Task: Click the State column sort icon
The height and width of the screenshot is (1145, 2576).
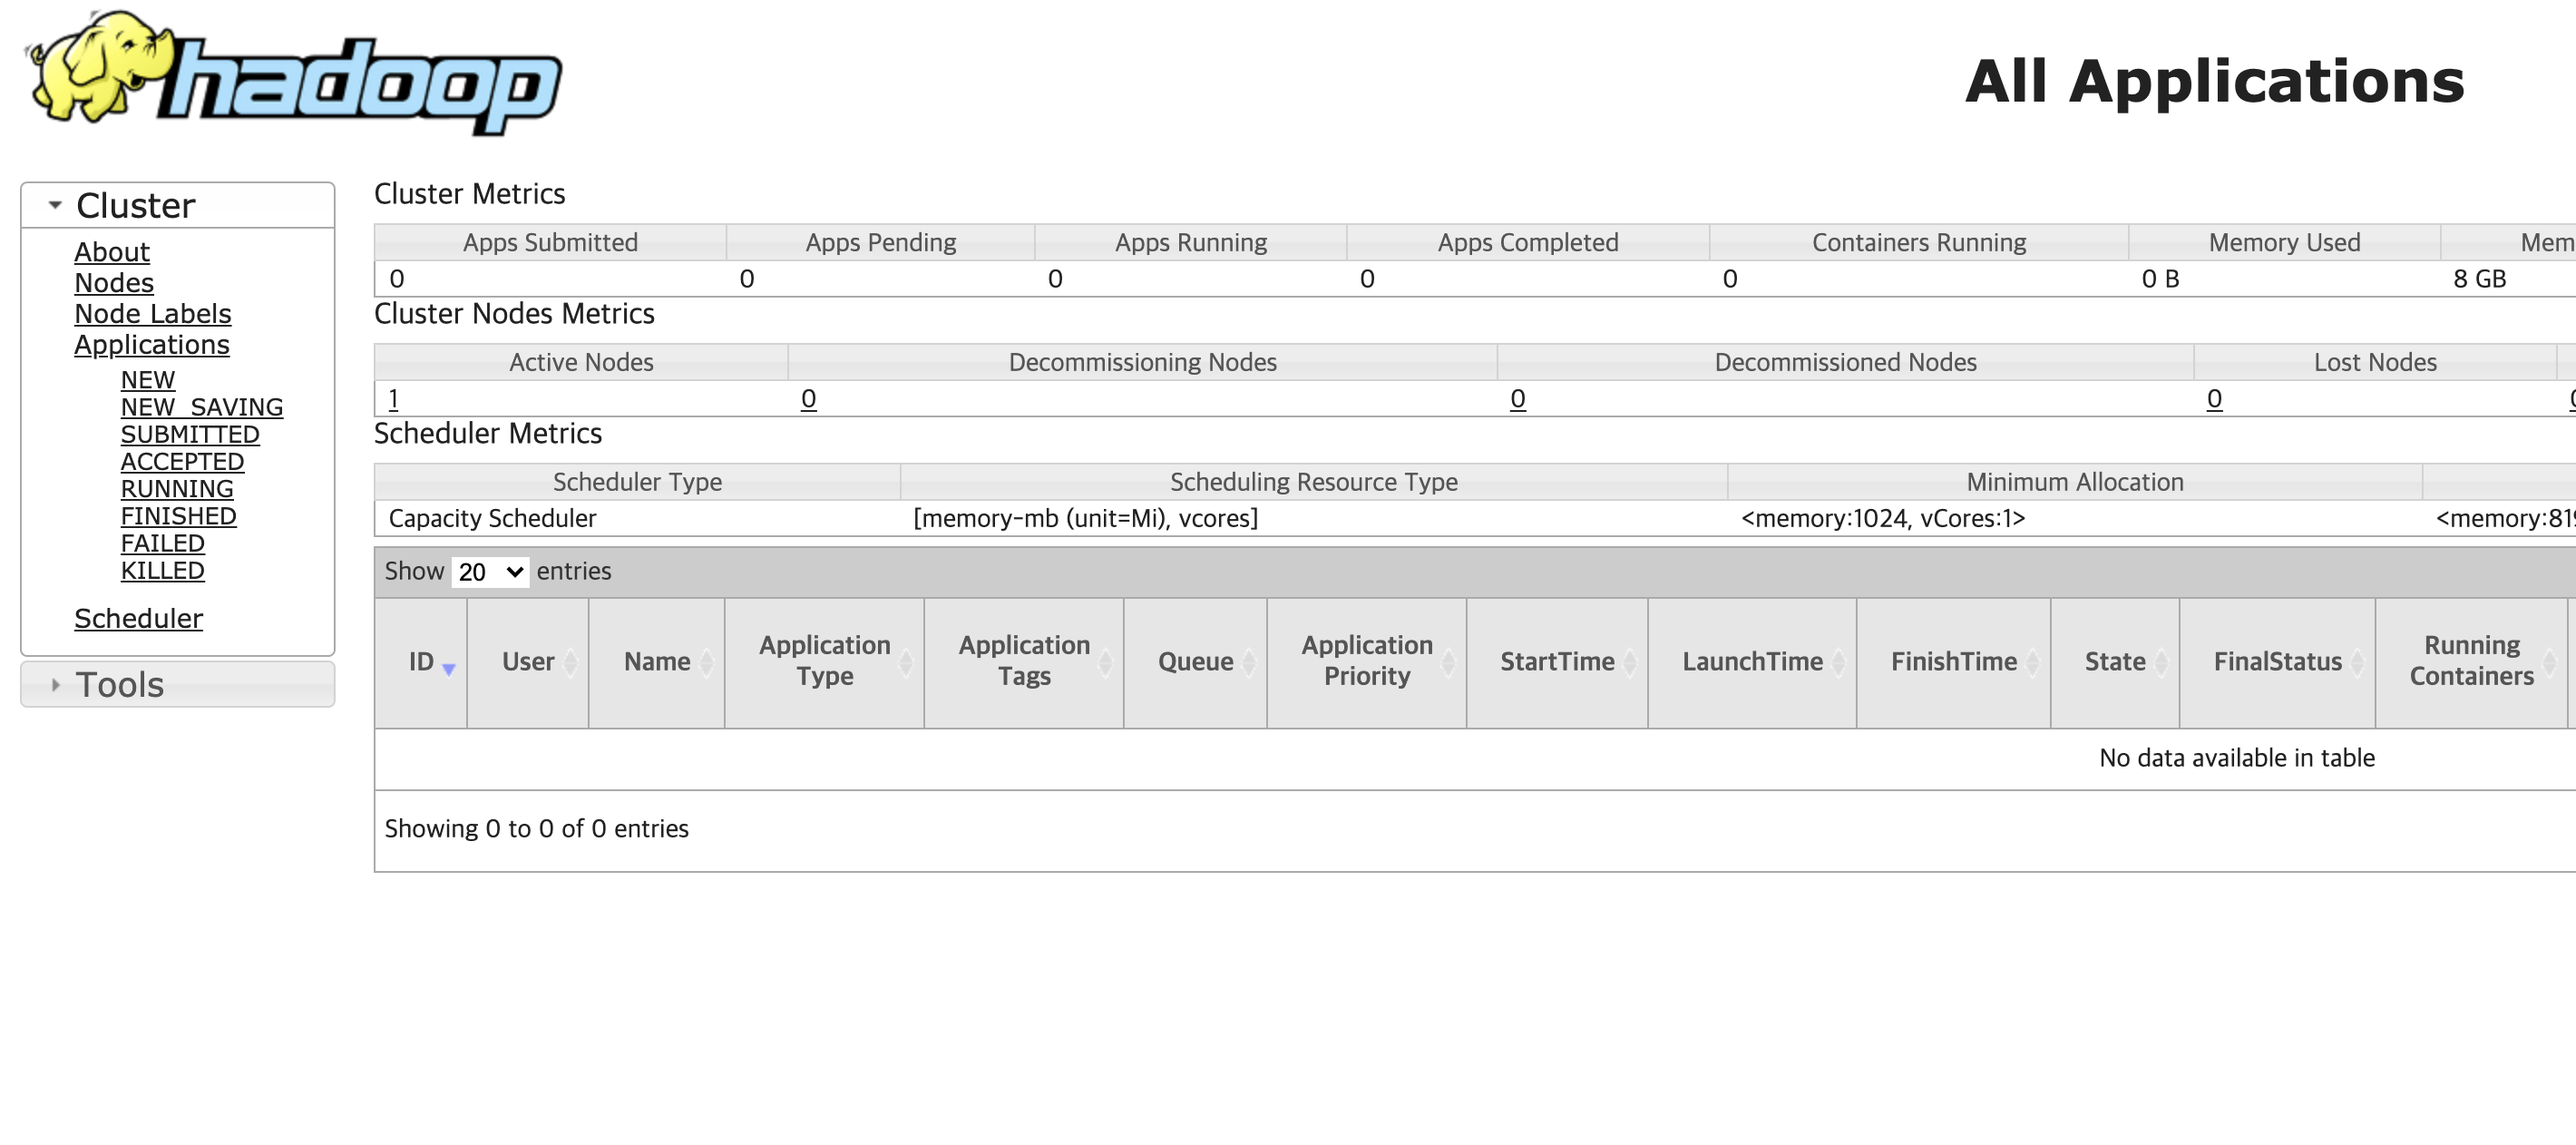Action: [2161, 662]
